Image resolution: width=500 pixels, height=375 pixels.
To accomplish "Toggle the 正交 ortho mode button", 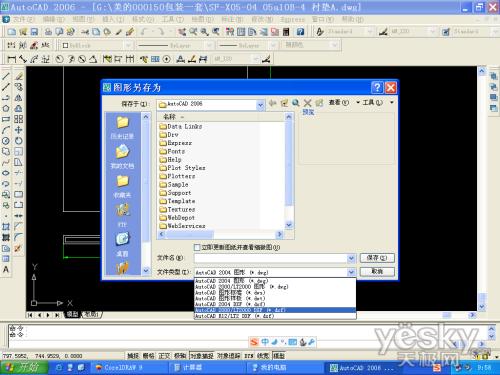I will (x=164, y=356).
